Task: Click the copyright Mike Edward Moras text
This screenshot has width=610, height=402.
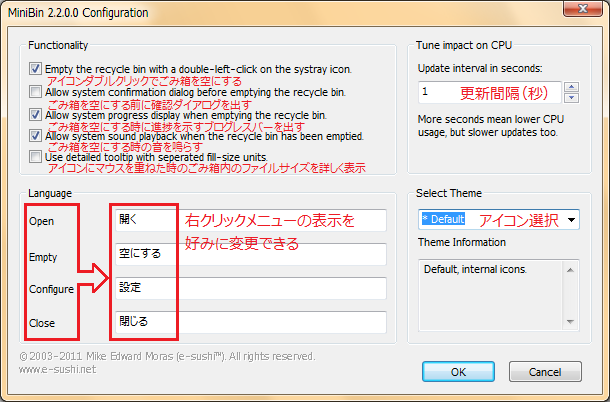Action: pyautogui.click(x=167, y=356)
